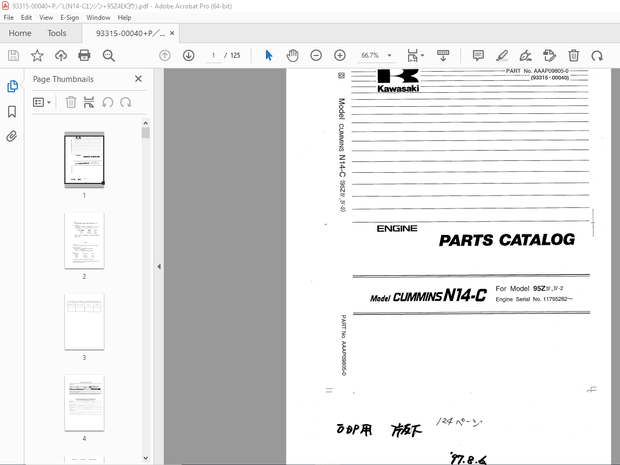620x465 pixels.
Task: Click the page number input field
Action: (214, 55)
